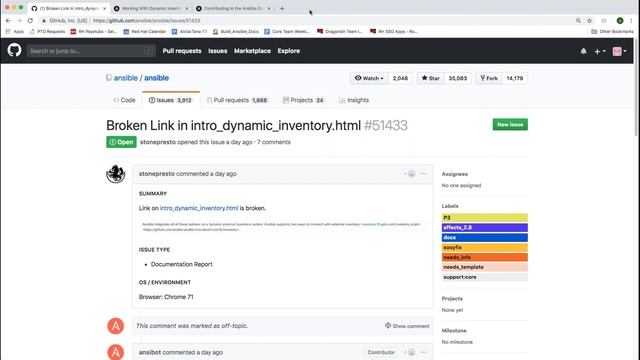Screen dimensions: 640x360
Task: Open Other Bookmarks folder
Action: pos(612,31)
